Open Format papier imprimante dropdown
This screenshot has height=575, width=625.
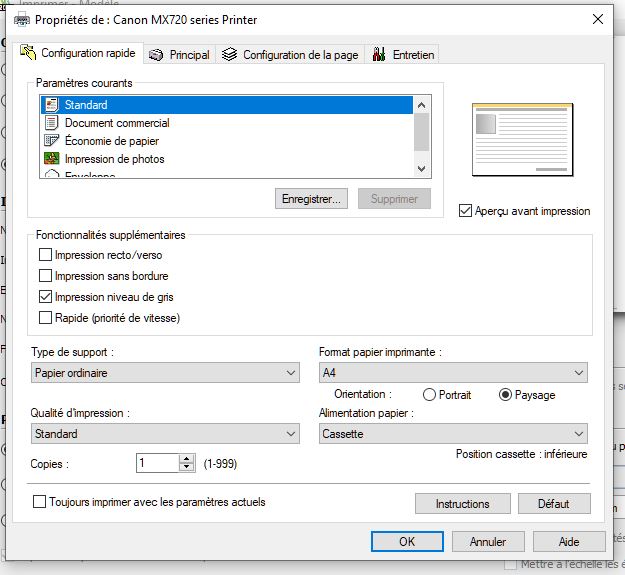point(453,373)
